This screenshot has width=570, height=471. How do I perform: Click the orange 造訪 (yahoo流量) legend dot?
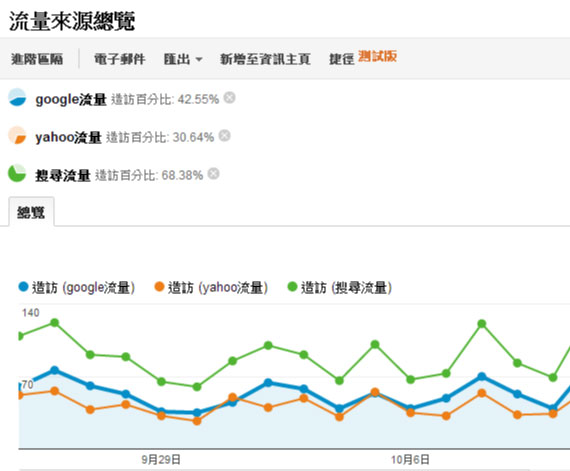coord(159,287)
